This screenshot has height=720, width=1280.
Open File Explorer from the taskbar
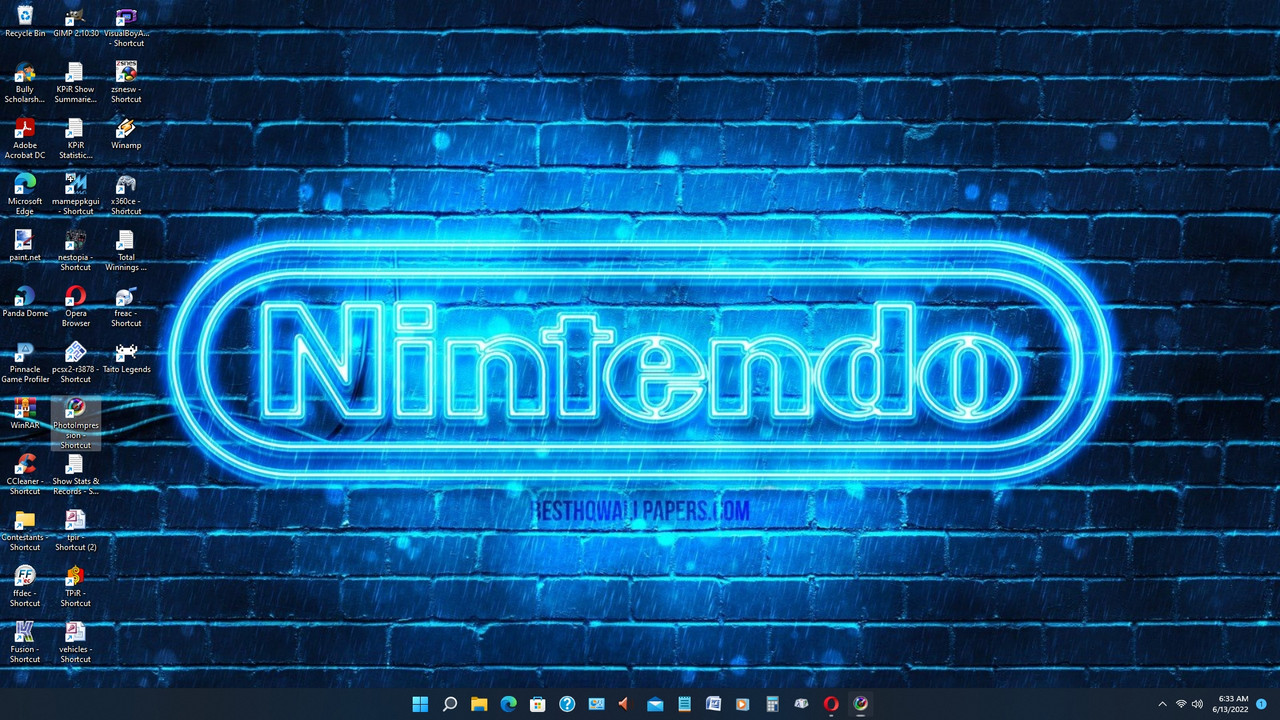click(x=479, y=704)
